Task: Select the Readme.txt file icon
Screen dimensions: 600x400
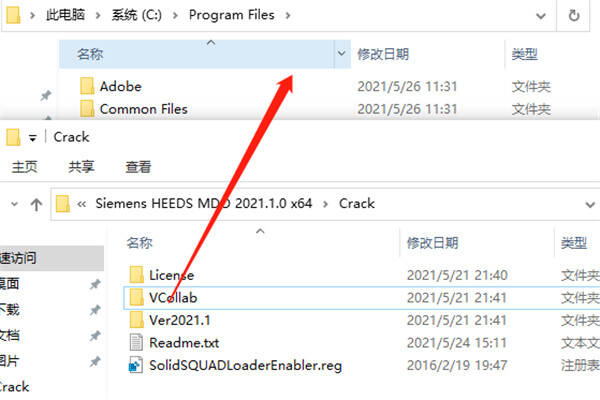Action: pyautogui.click(x=136, y=342)
